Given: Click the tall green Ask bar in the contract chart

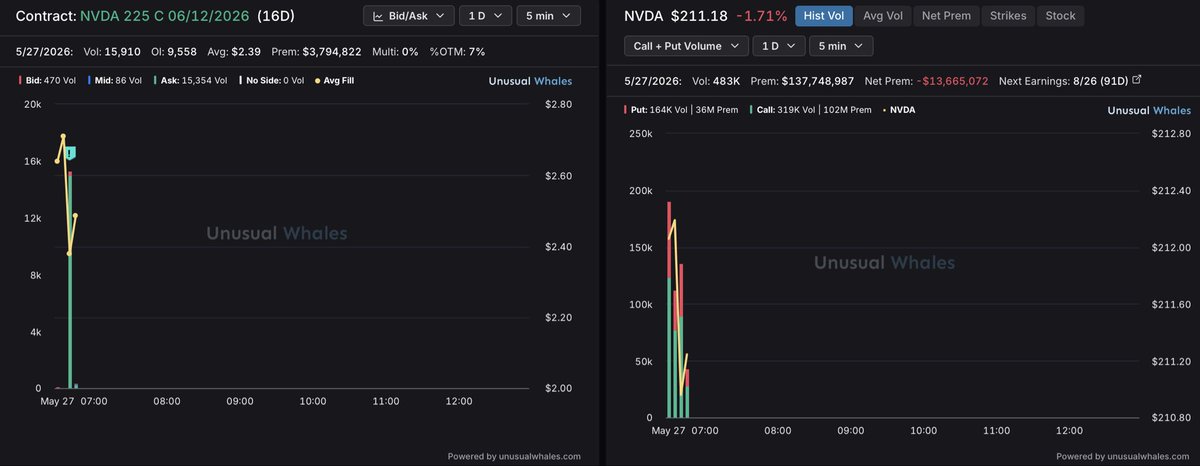Looking at the screenshot, I should 70,280.
